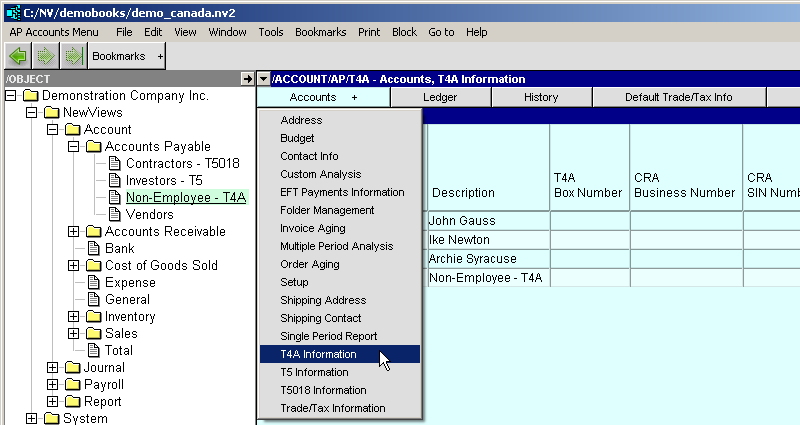Expand the Inventory folder node
Image resolution: width=800 pixels, height=425 pixels.
click(73, 317)
